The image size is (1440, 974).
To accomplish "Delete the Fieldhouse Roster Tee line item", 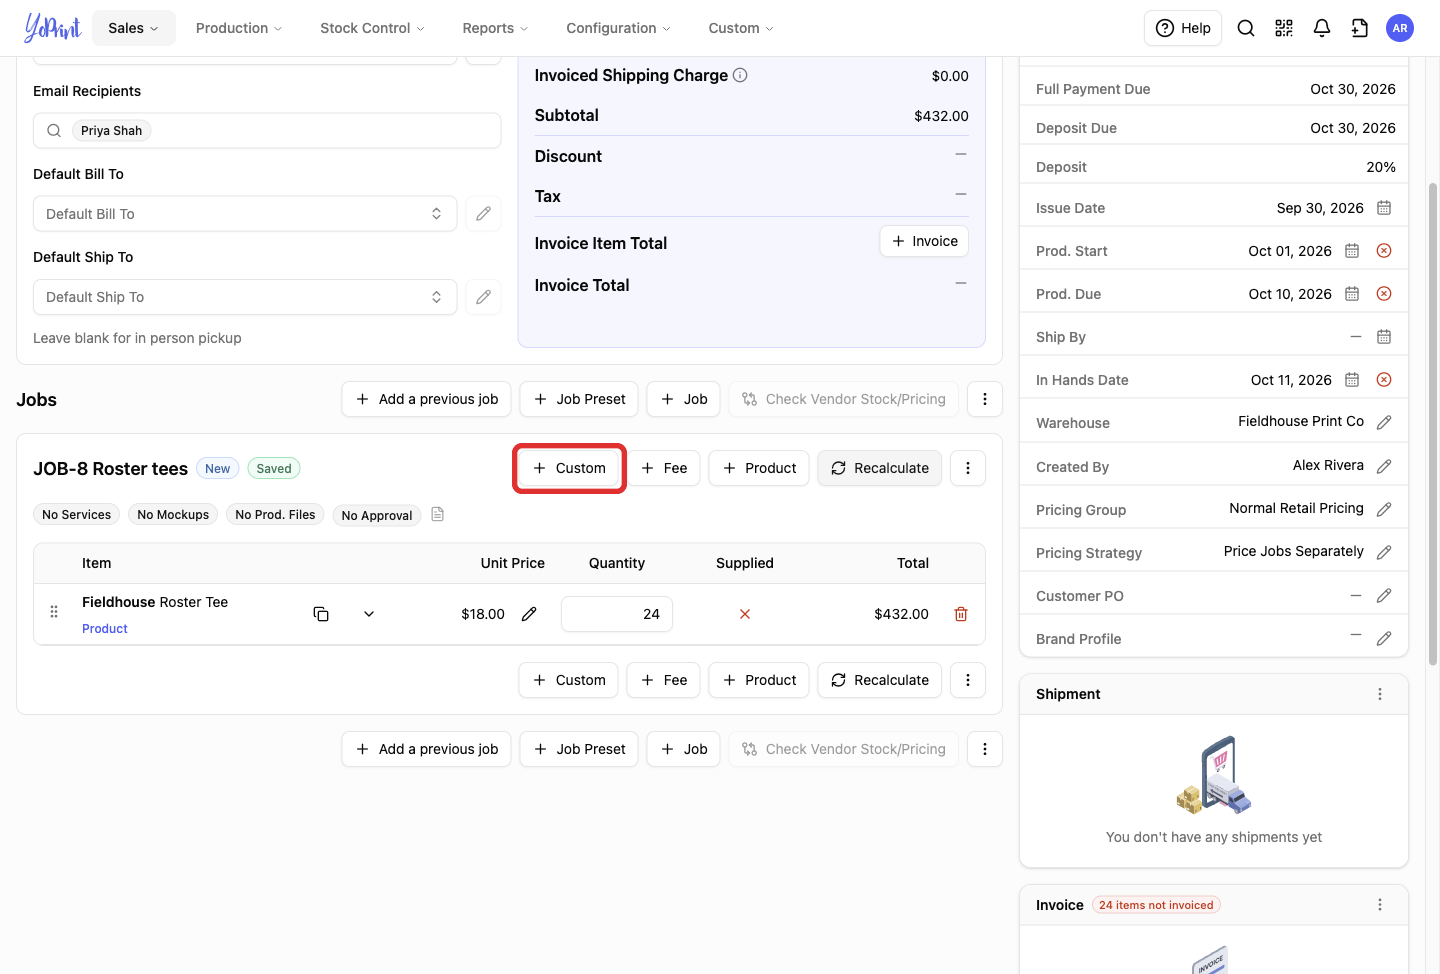I will click(961, 614).
